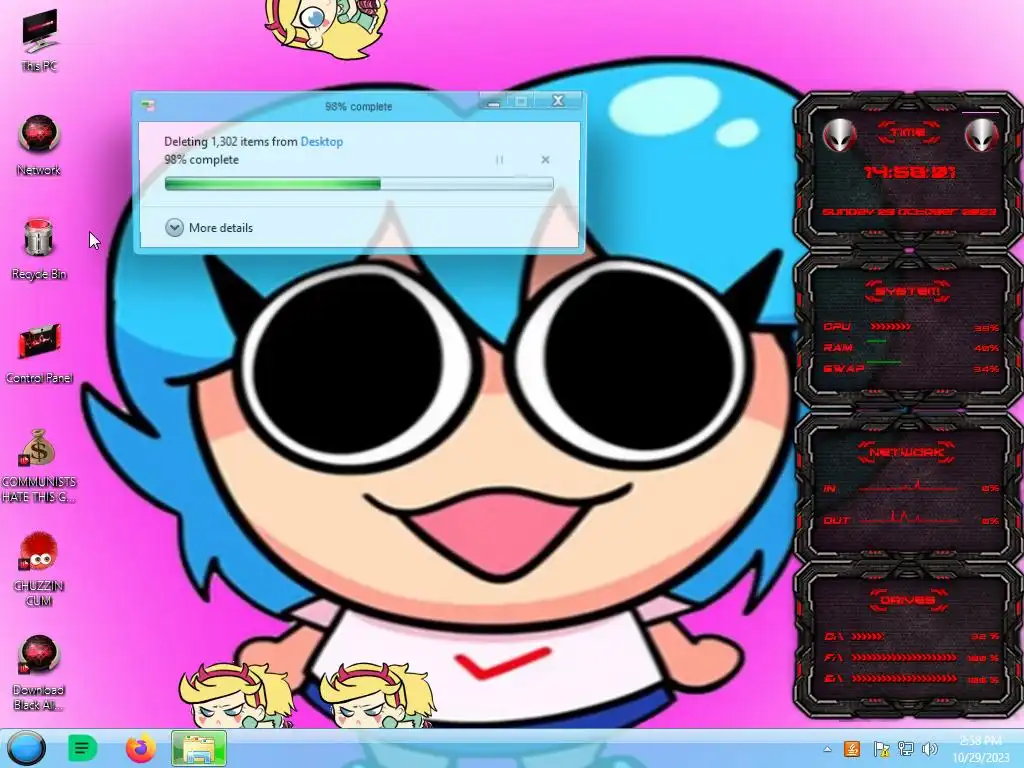Select the COMMUNISTS HATE THIS shortcut
Image resolution: width=1024 pixels, height=768 pixels.
pyautogui.click(x=39, y=465)
